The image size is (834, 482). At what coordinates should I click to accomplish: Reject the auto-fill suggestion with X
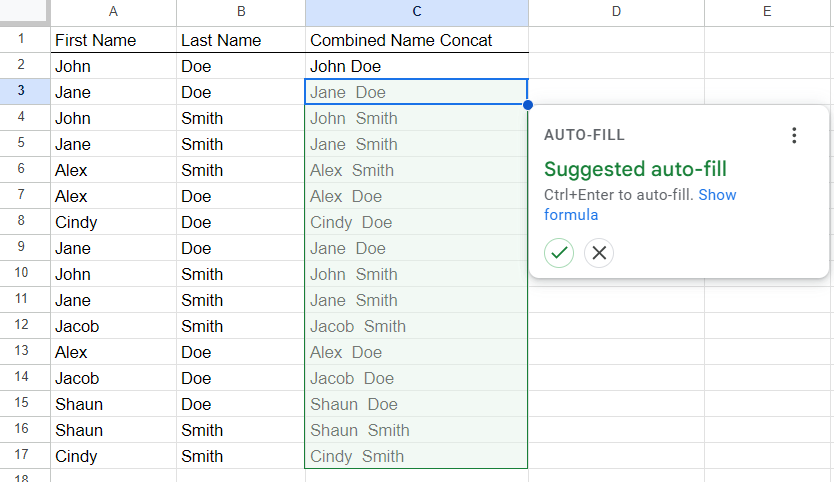(x=599, y=253)
